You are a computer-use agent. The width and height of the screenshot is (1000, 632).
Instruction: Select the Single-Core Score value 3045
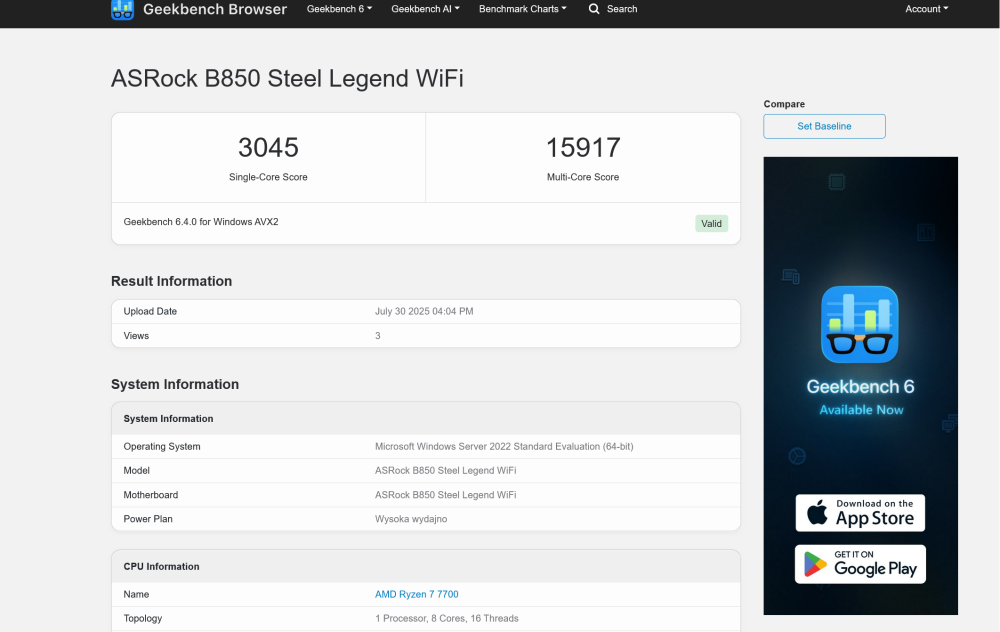pos(267,147)
